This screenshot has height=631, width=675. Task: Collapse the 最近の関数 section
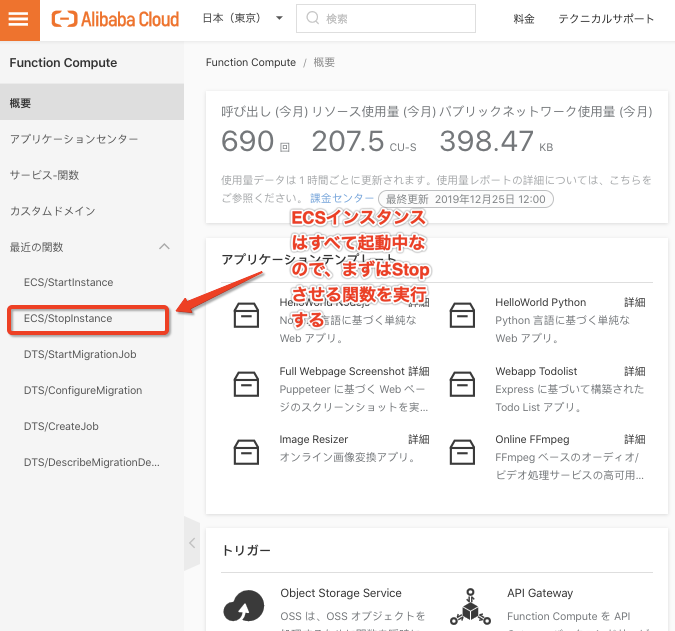(x=165, y=247)
